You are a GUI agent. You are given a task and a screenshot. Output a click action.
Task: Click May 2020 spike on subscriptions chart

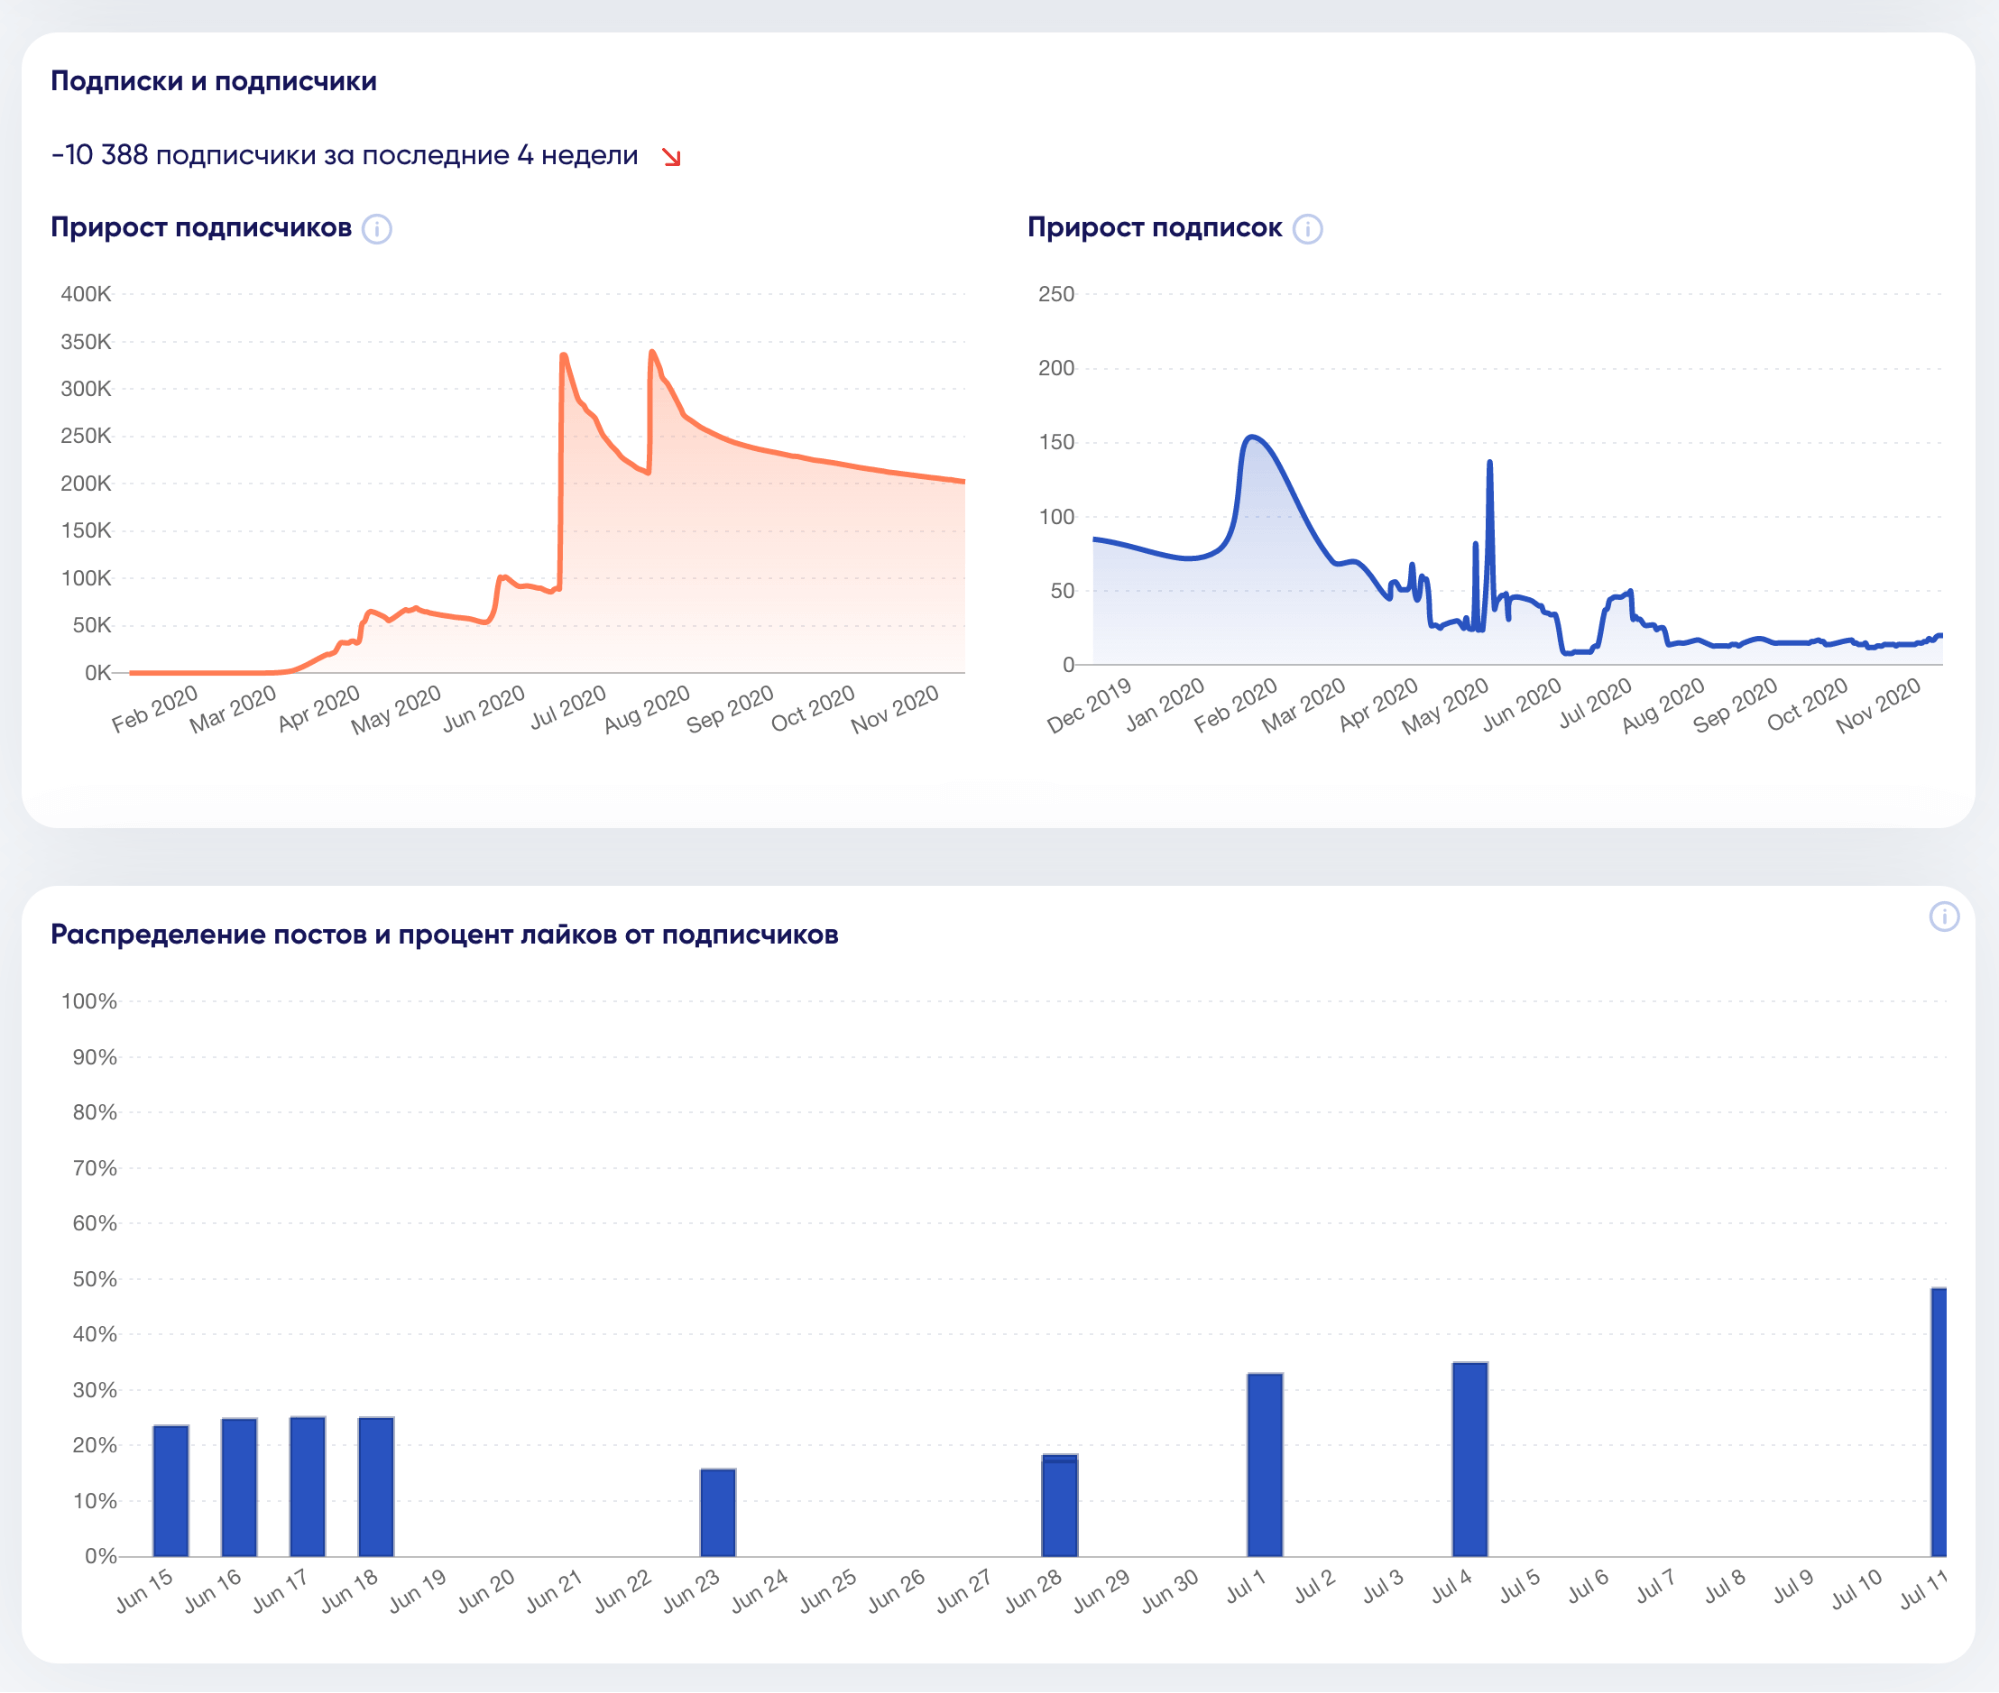click(1489, 463)
